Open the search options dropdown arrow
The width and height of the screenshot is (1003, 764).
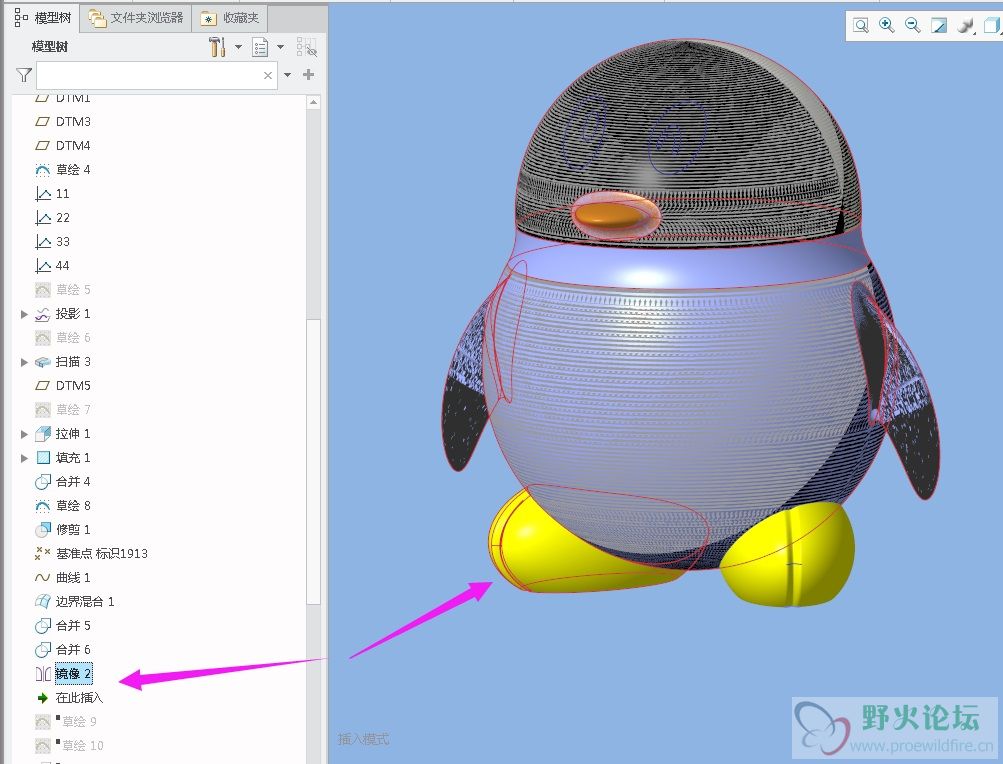click(x=287, y=75)
